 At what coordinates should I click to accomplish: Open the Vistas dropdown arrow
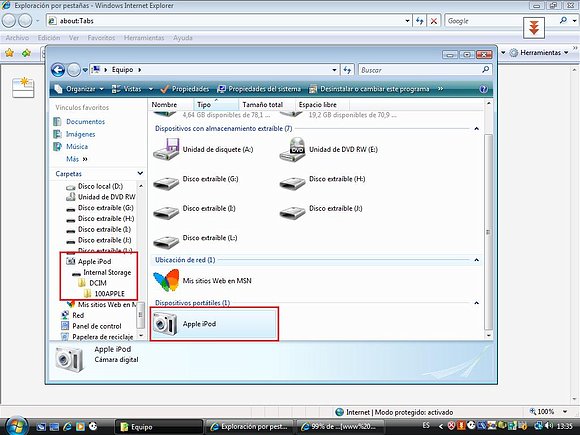tap(151, 89)
